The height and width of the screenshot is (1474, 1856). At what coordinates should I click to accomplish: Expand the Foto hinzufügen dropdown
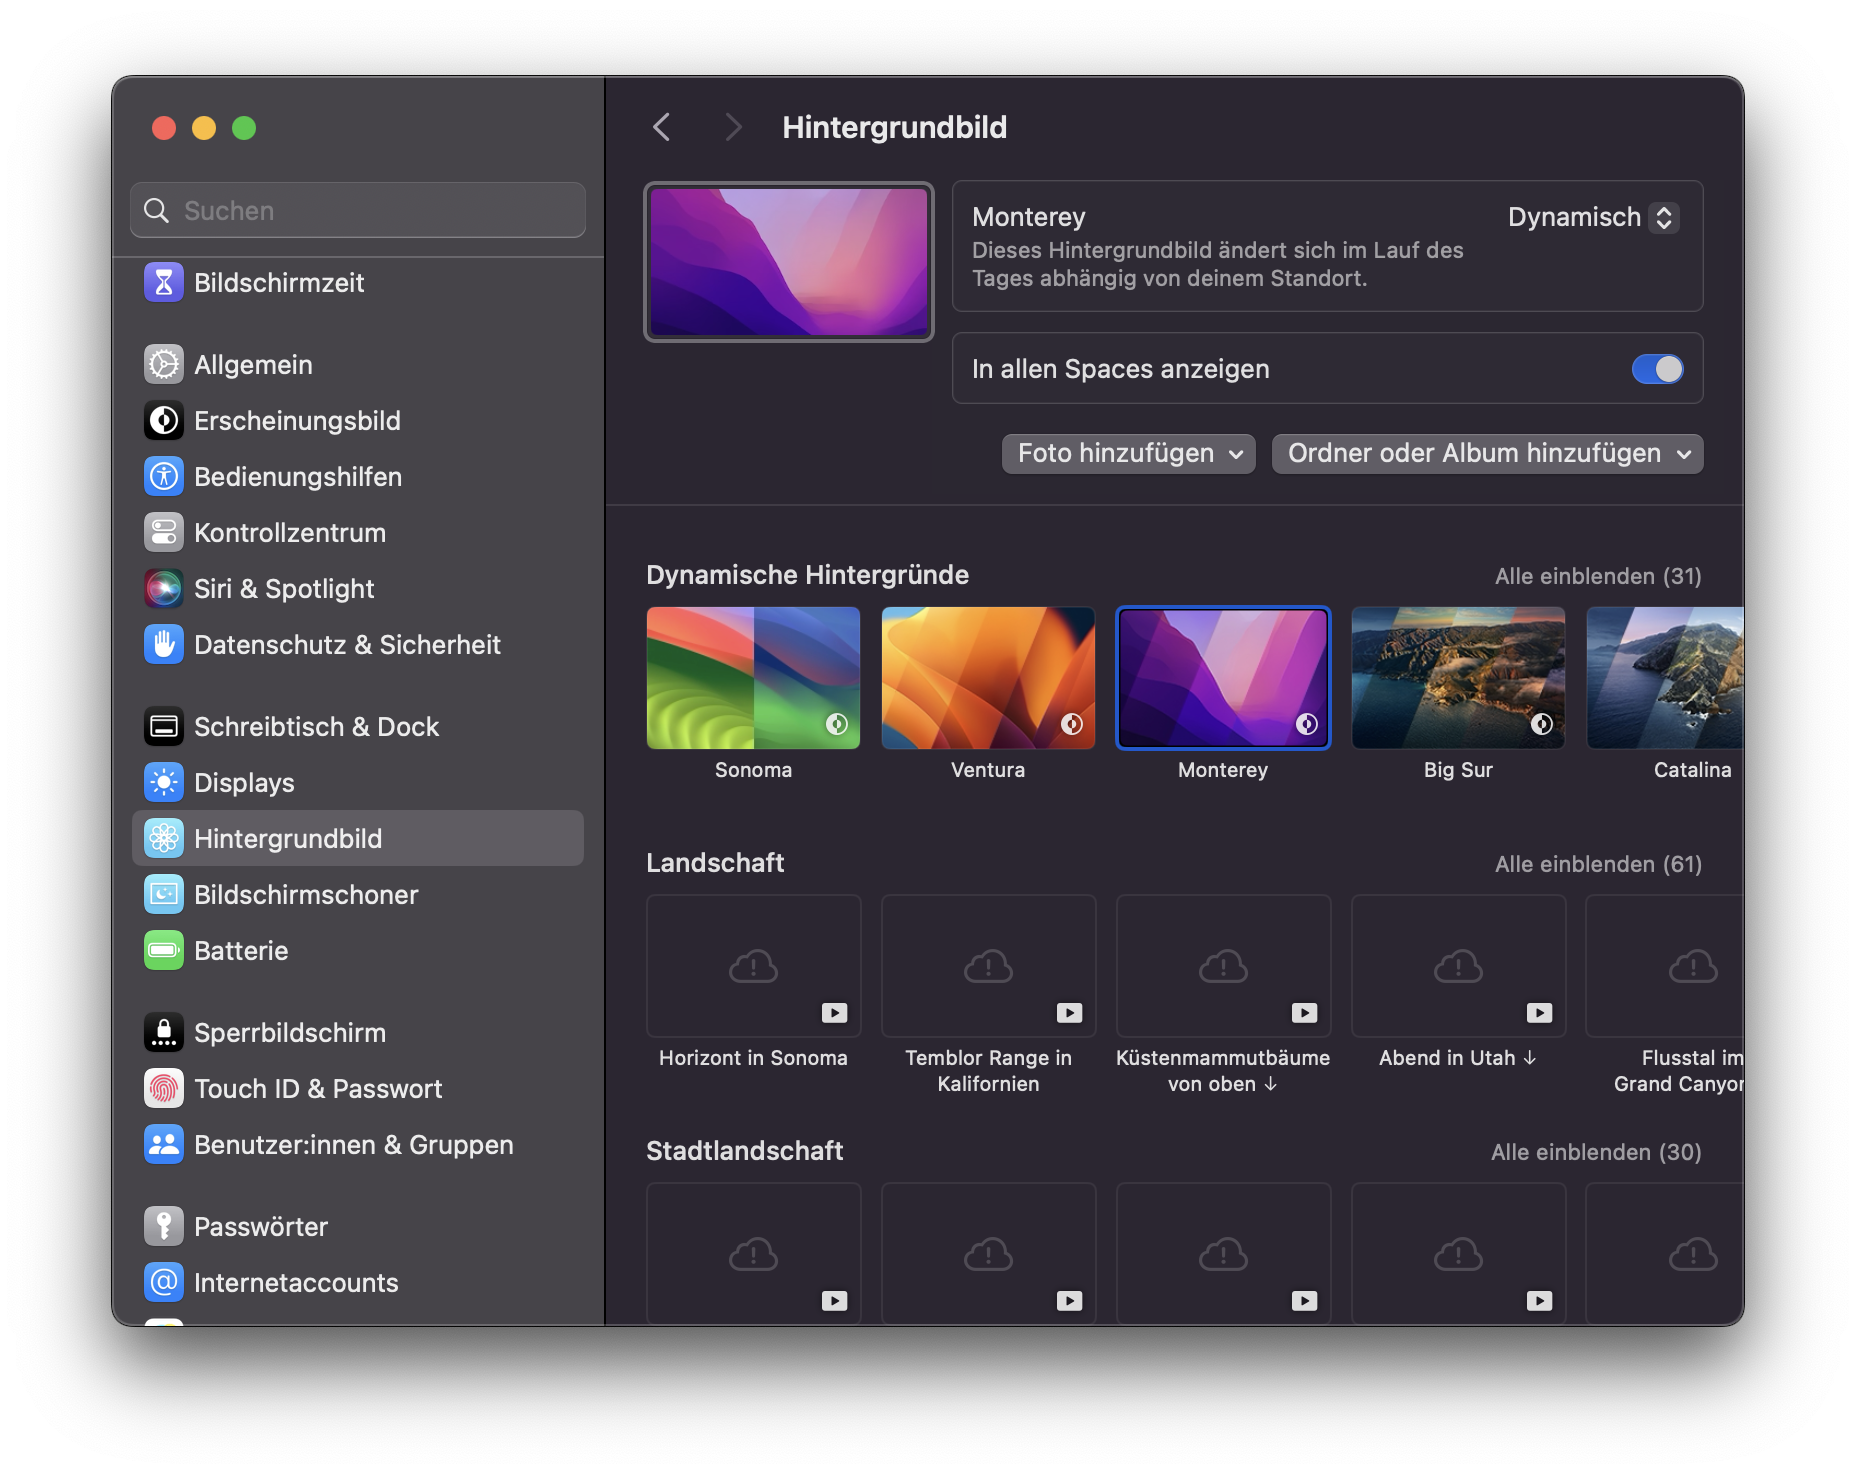1128,454
